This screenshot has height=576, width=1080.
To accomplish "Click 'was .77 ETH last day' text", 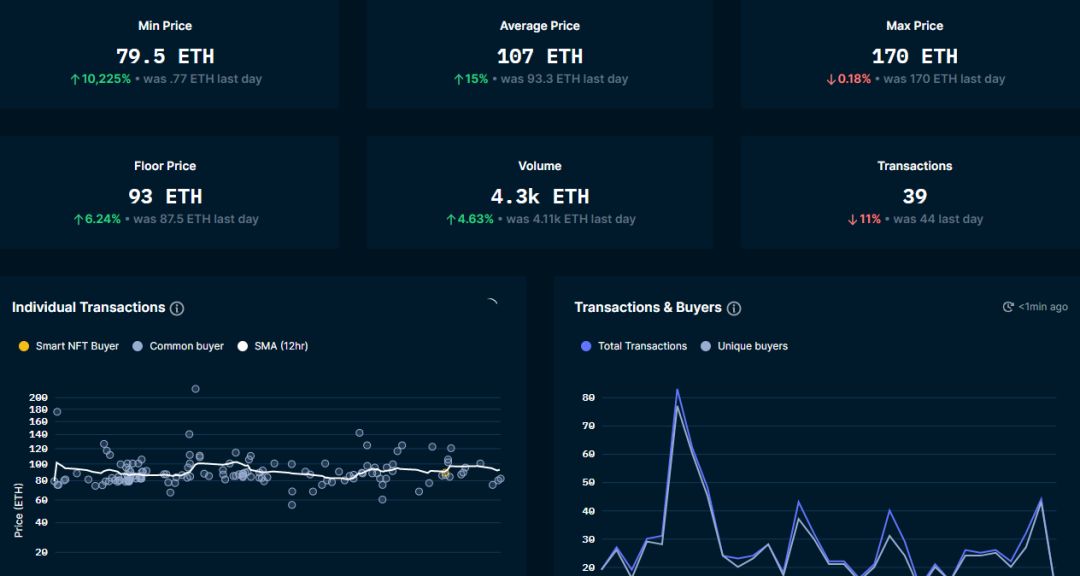I will [202, 79].
